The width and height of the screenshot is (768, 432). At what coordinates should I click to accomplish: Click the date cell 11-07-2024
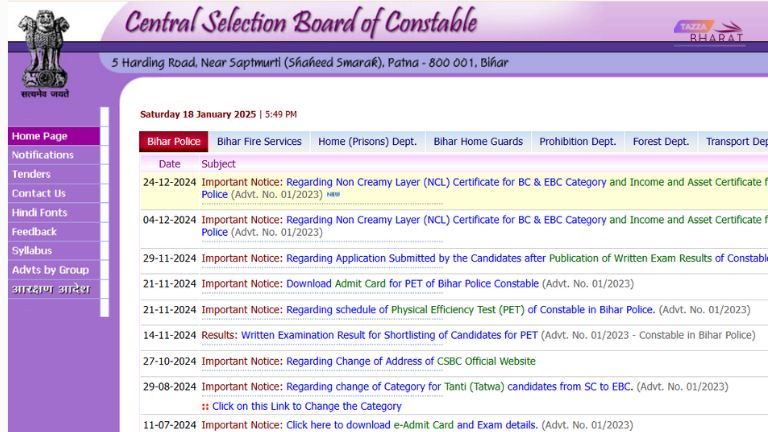point(169,425)
